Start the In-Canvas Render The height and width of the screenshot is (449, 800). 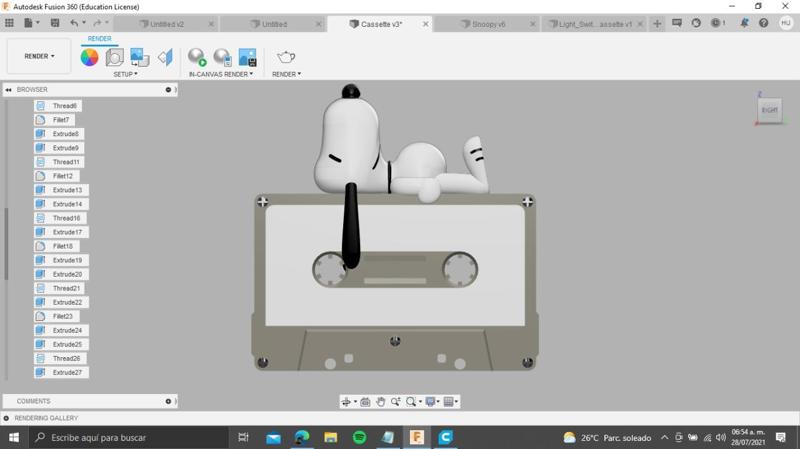(x=197, y=57)
